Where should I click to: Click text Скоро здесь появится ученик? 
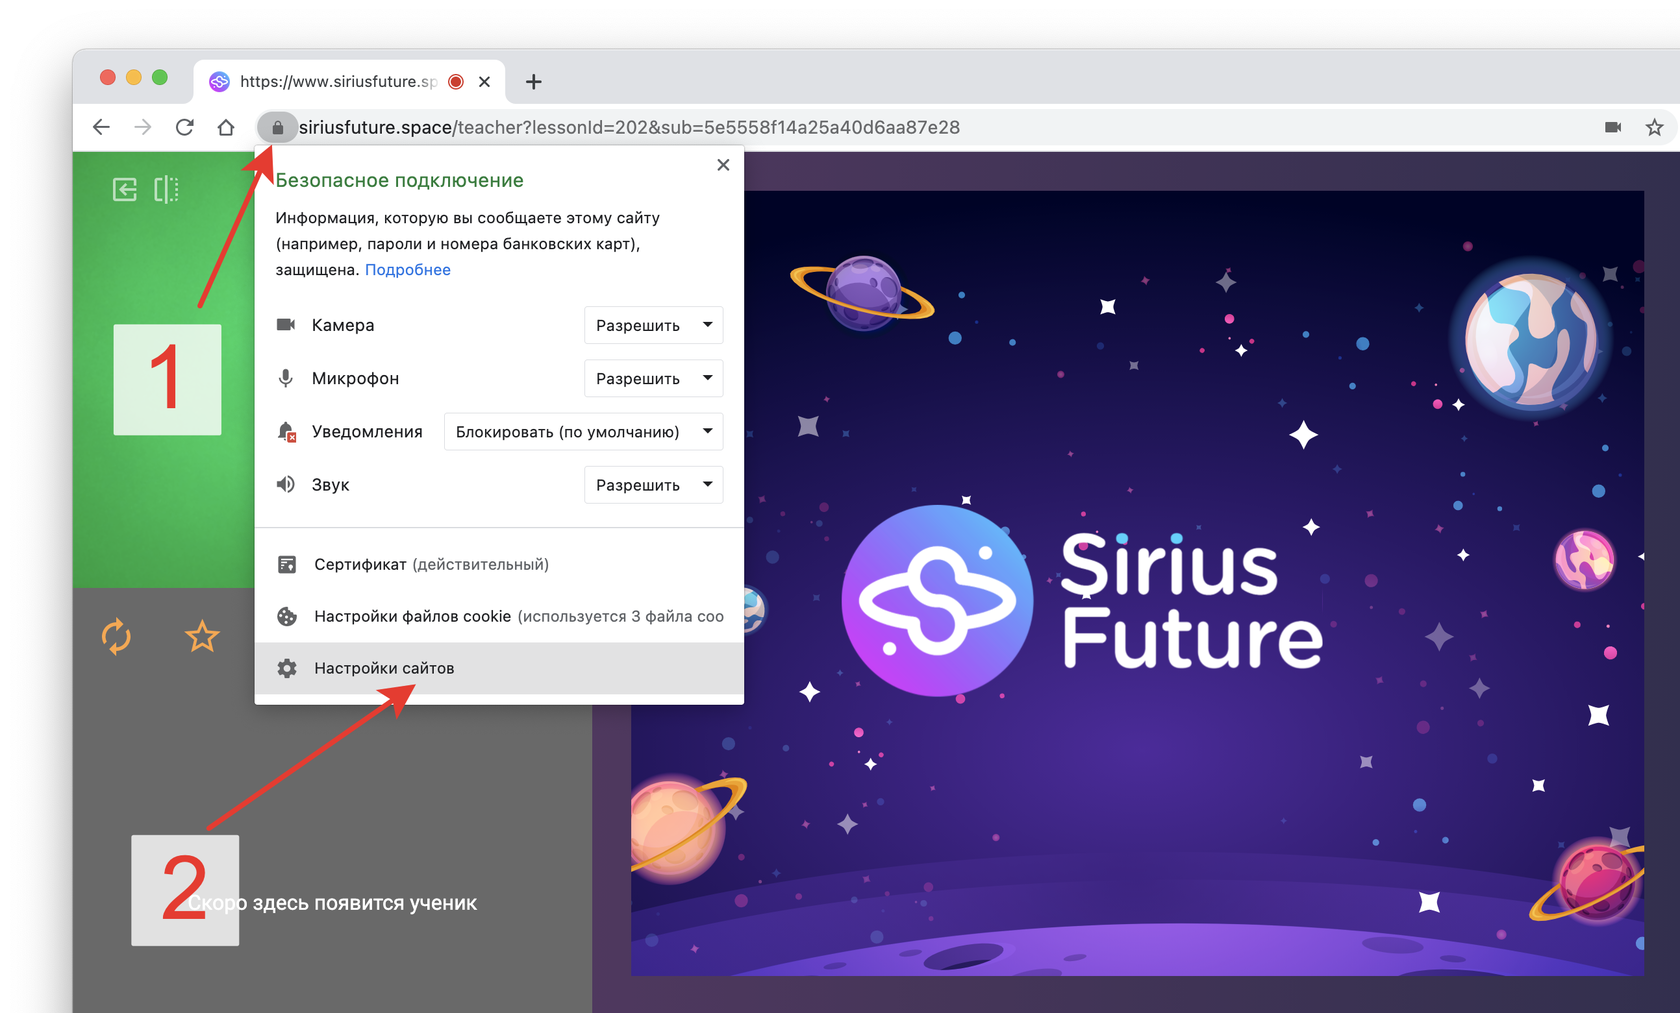click(x=332, y=903)
